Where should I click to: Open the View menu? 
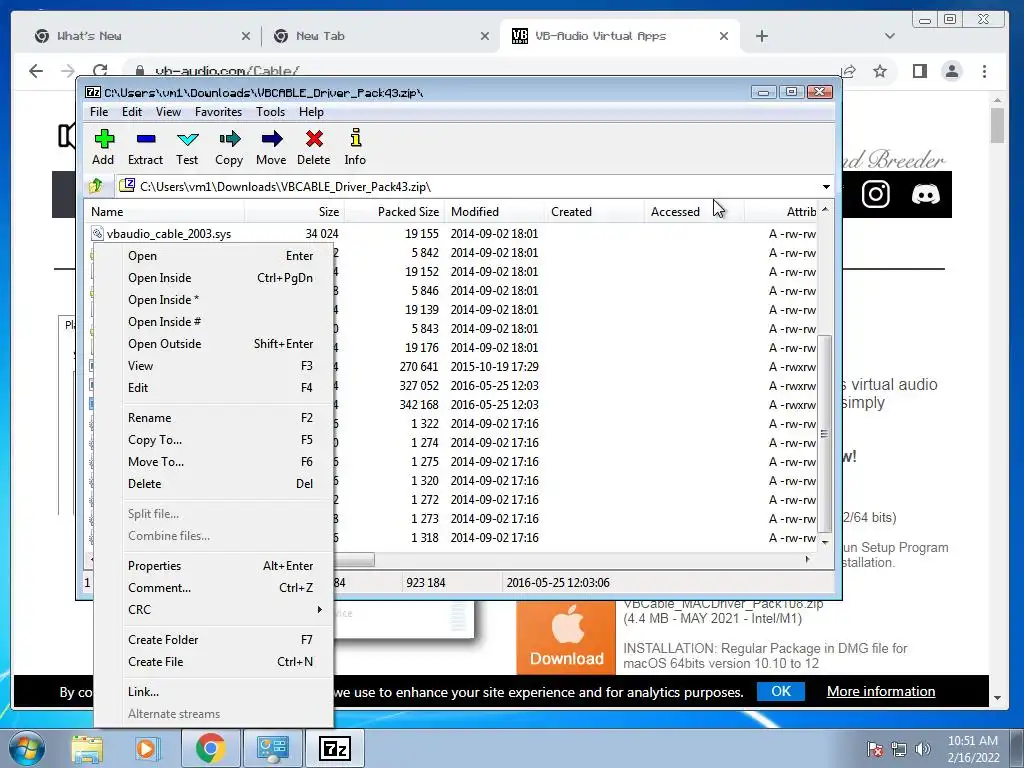(168, 112)
